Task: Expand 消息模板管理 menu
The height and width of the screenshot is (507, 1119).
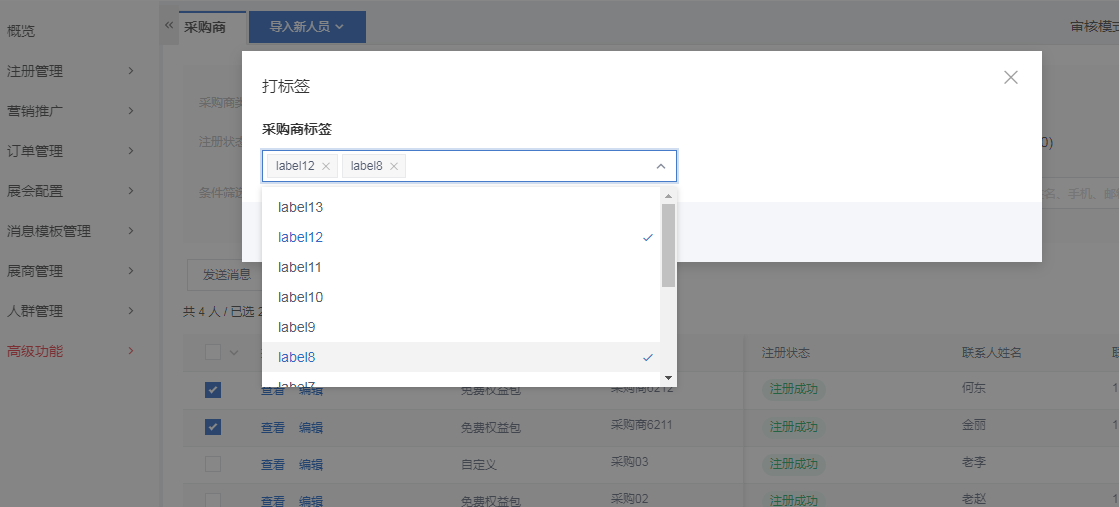Action: tap(71, 231)
